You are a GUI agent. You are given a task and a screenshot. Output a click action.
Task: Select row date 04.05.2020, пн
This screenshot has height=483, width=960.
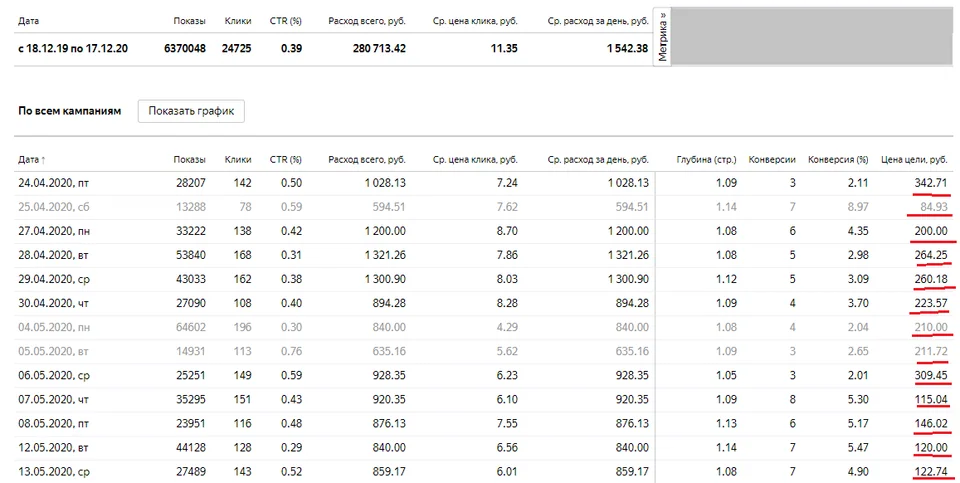[54, 328]
